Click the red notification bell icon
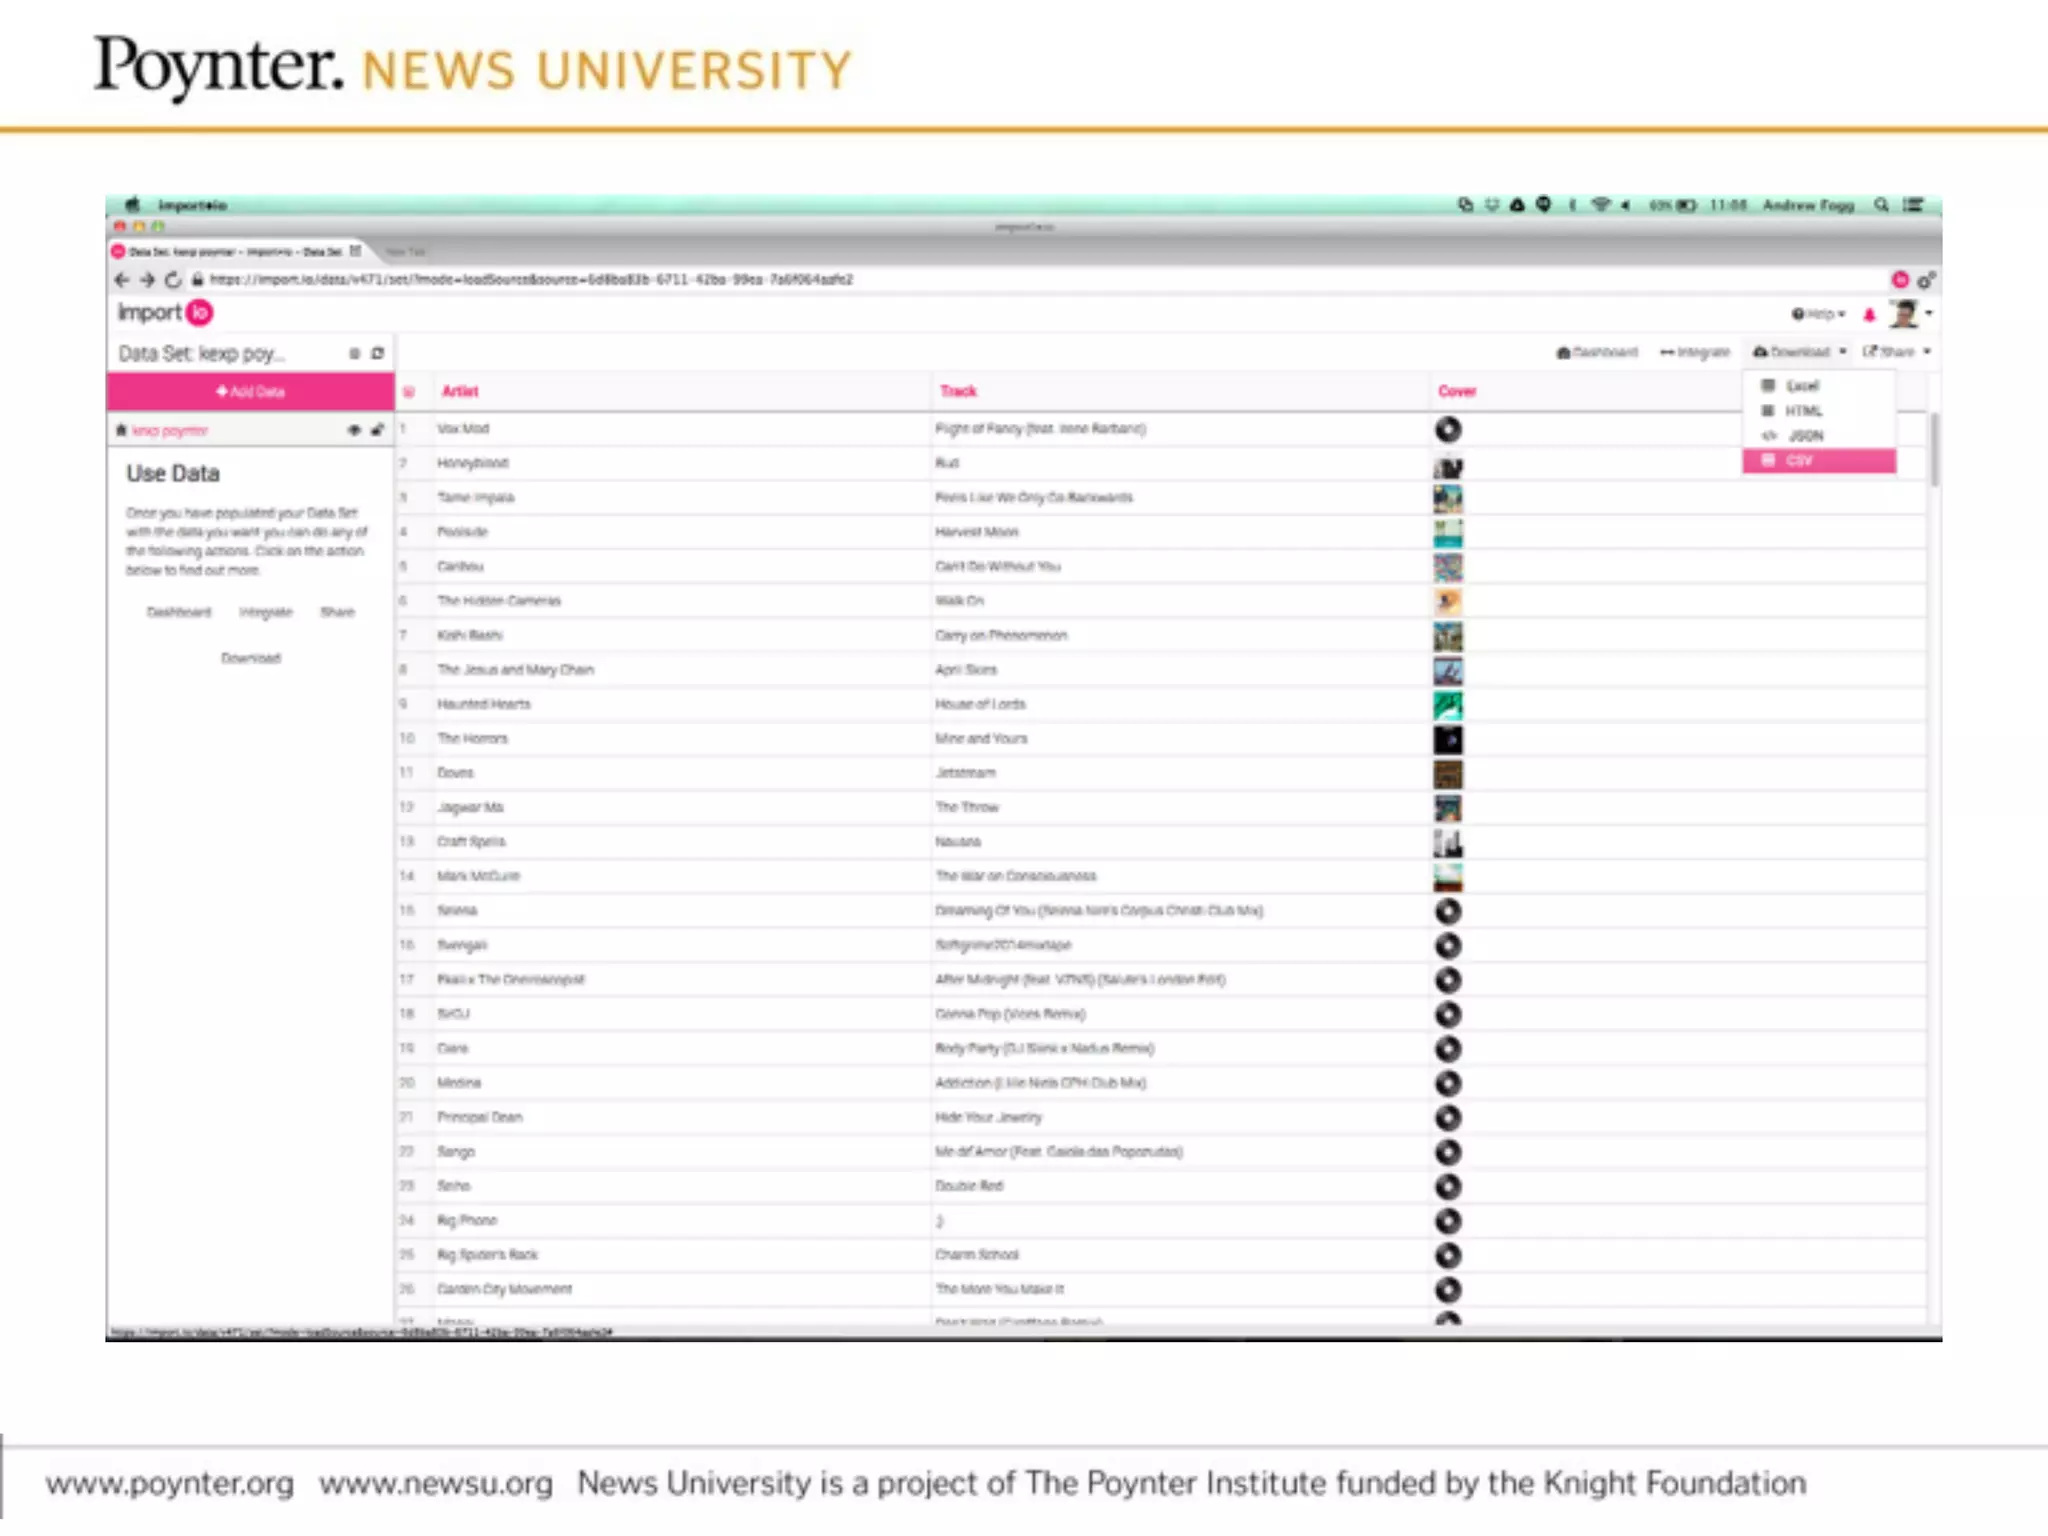The image size is (2048, 1536). [1869, 315]
